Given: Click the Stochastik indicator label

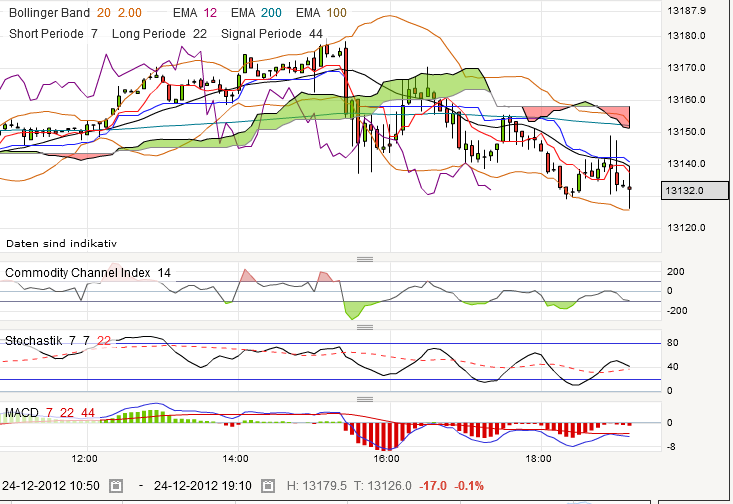Looking at the screenshot, I should coord(33,340).
